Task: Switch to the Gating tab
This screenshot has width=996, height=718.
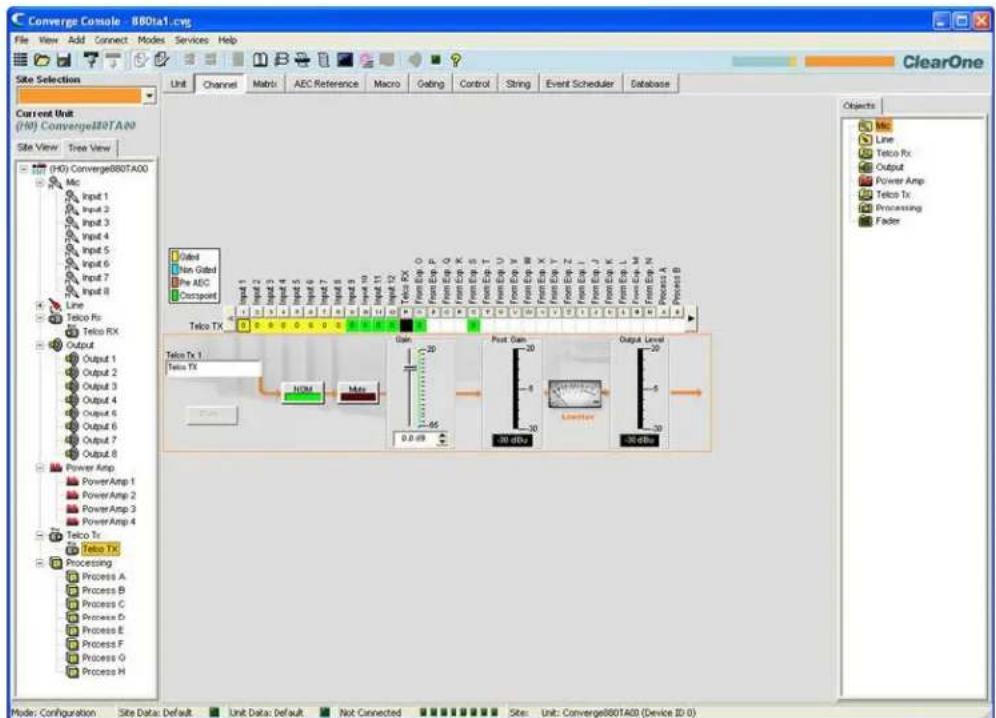Action: pyautogui.click(x=431, y=84)
